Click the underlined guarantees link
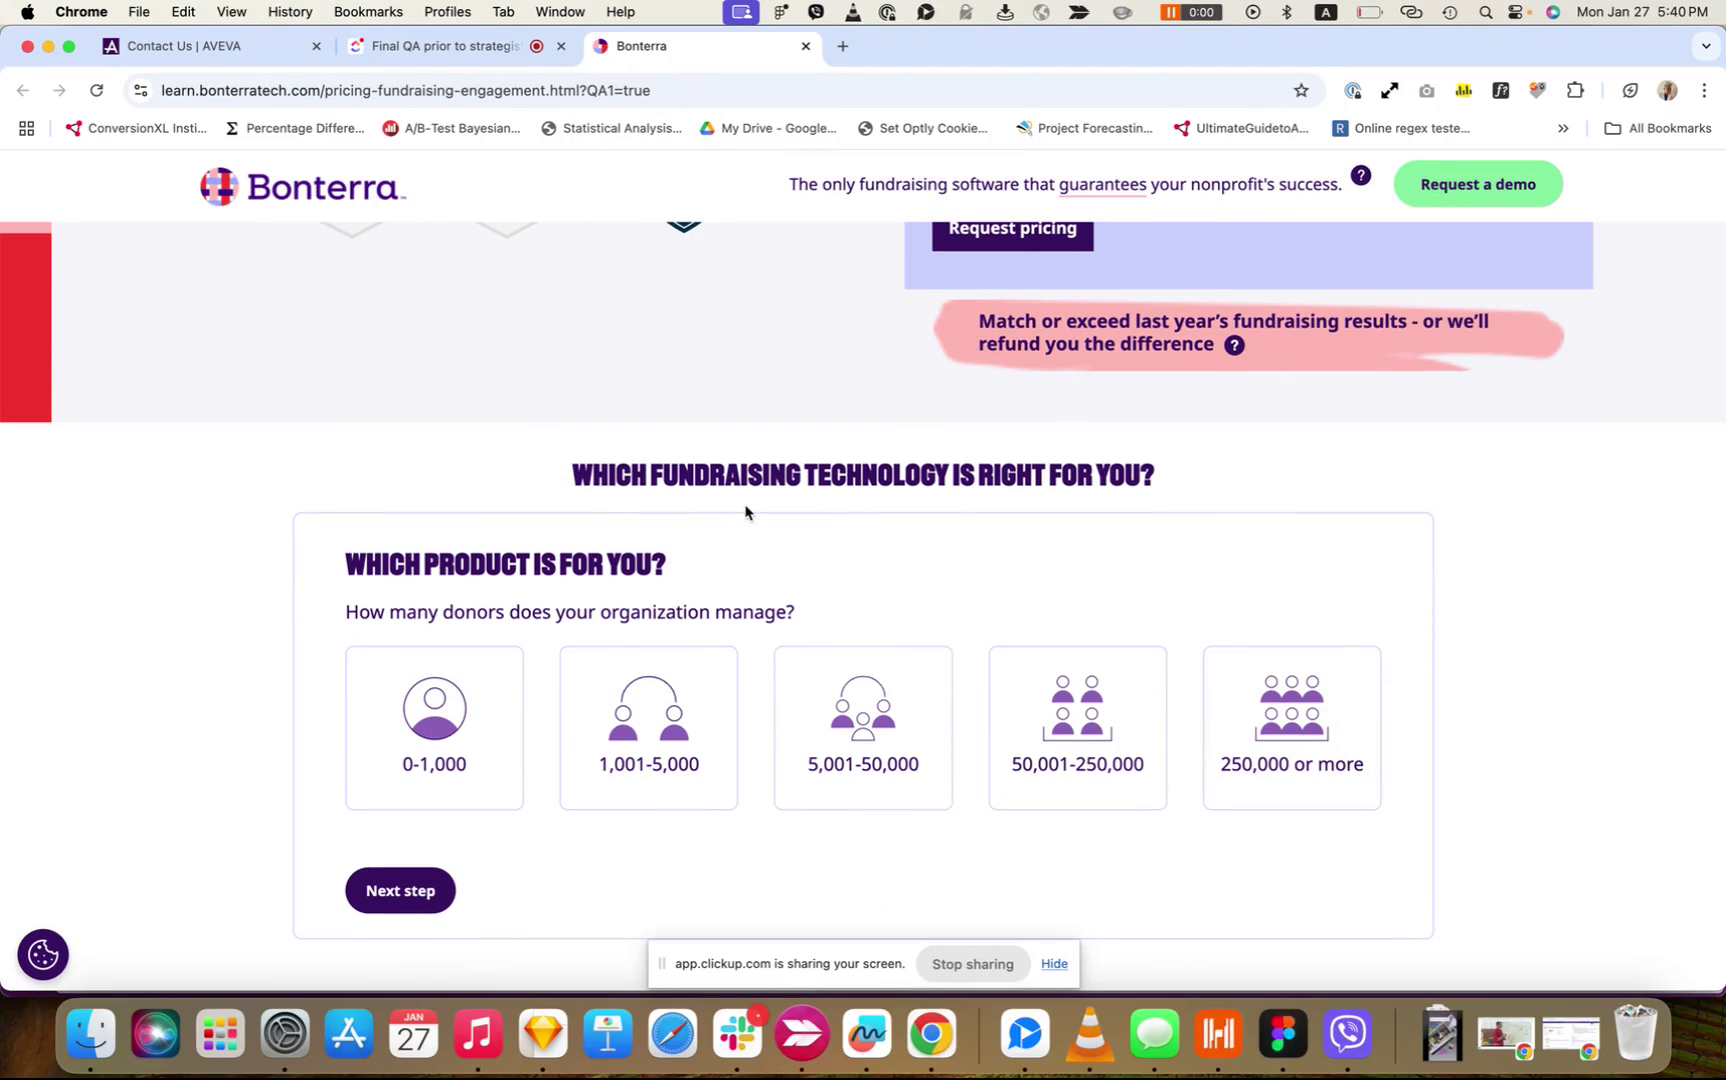The width and height of the screenshot is (1726, 1080). point(1102,184)
